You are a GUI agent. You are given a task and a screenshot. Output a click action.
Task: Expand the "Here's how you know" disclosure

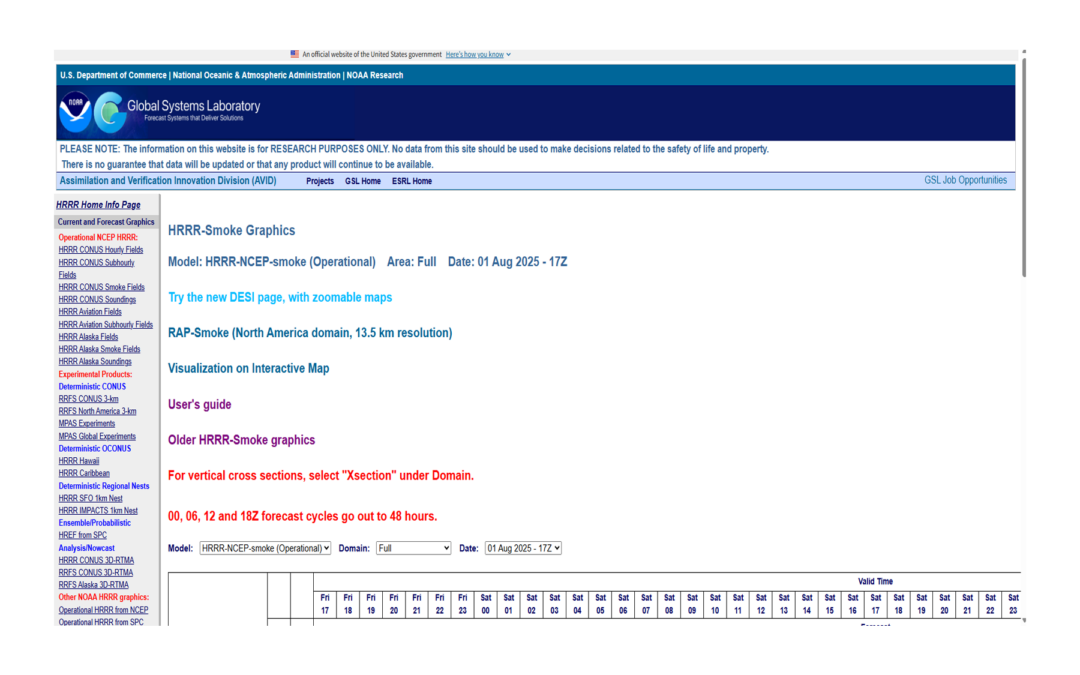pos(477,54)
